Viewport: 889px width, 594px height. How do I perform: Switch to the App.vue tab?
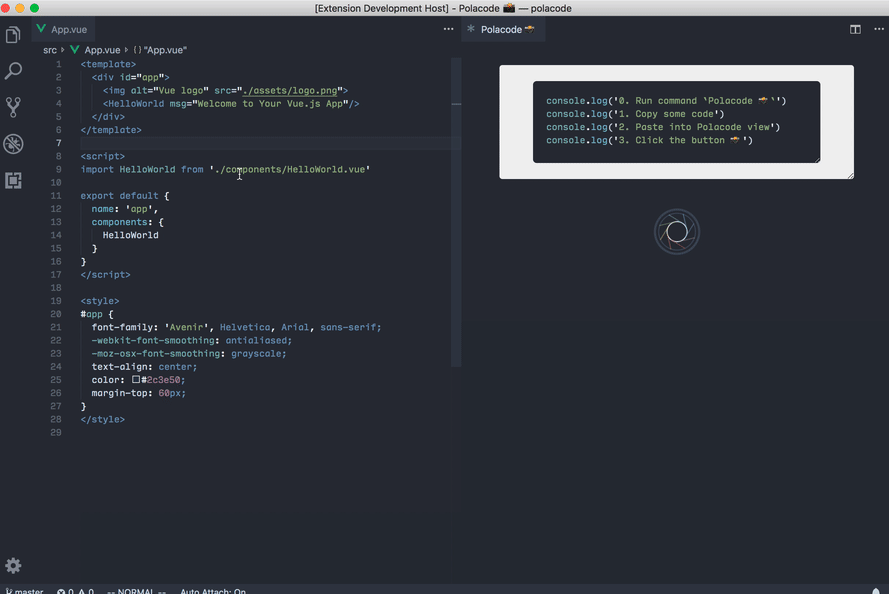(62, 29)
